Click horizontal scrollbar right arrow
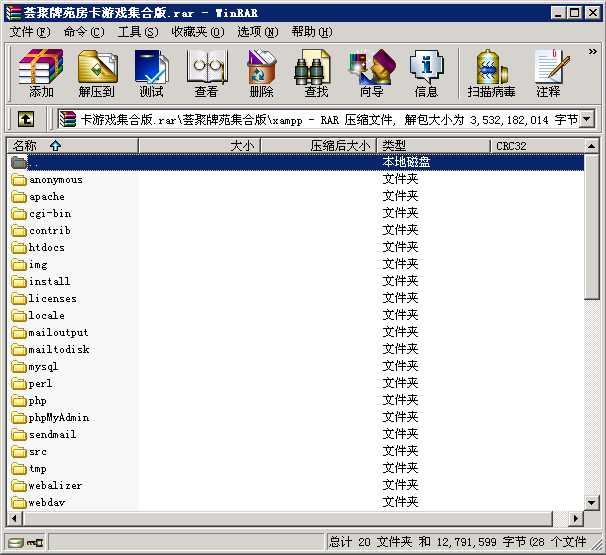Screen dimensions: 606x555 pos(576,518)
